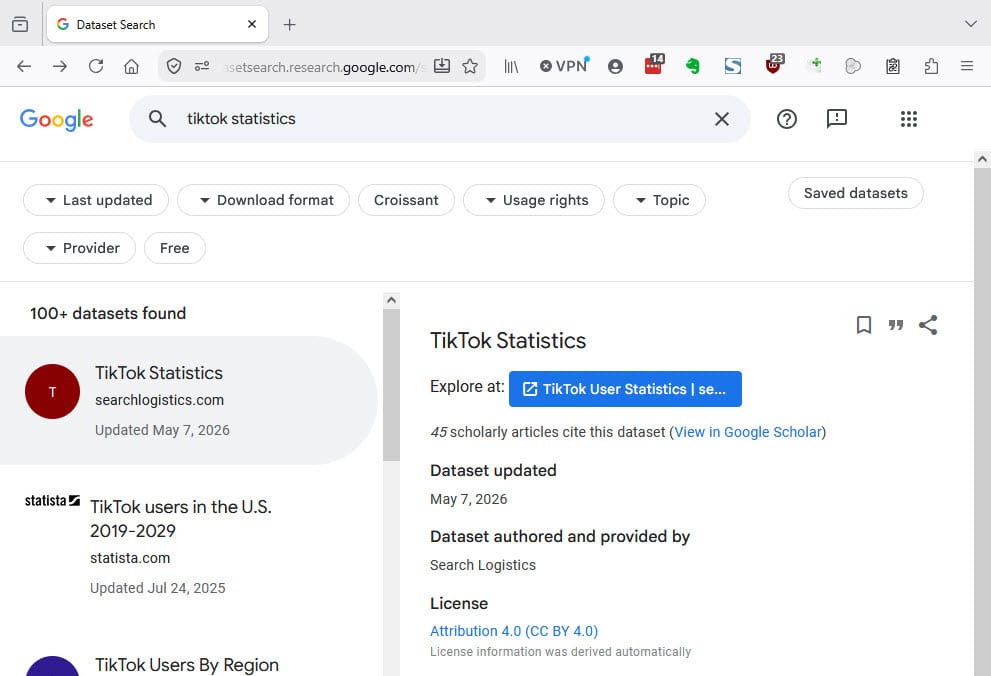Screen dimensions: 991x676
Task: Open the Library bookmarks icon
Action: (511, 66)
